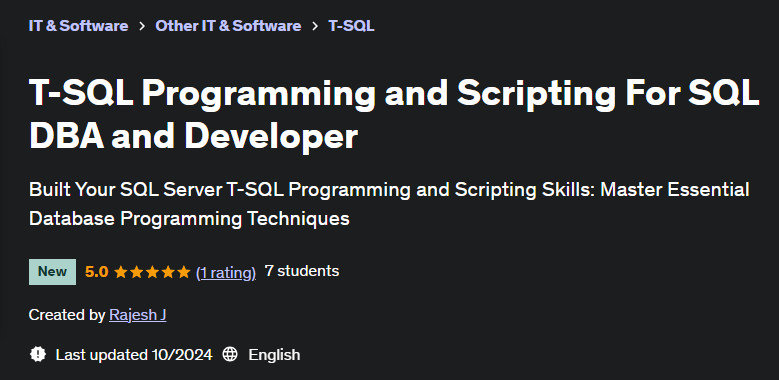Click the chevron before T-SQL breadcrumb
The height and width of the screenshot is (380, 779).
coord(315,26)
